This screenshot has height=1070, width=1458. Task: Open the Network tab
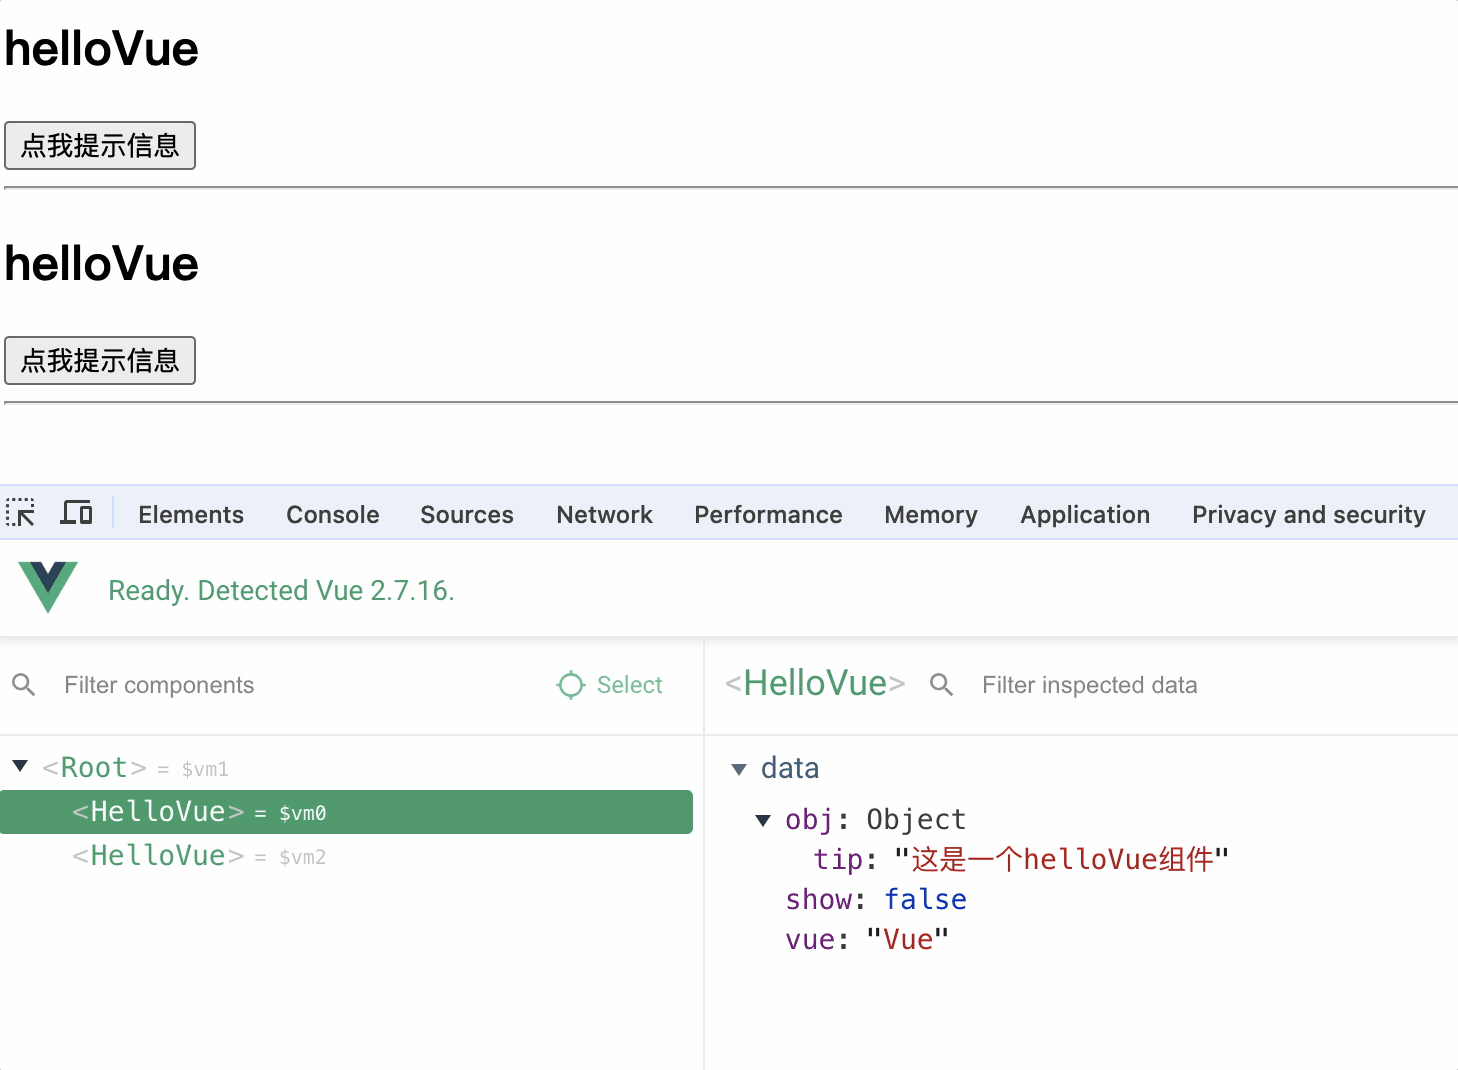604,514
